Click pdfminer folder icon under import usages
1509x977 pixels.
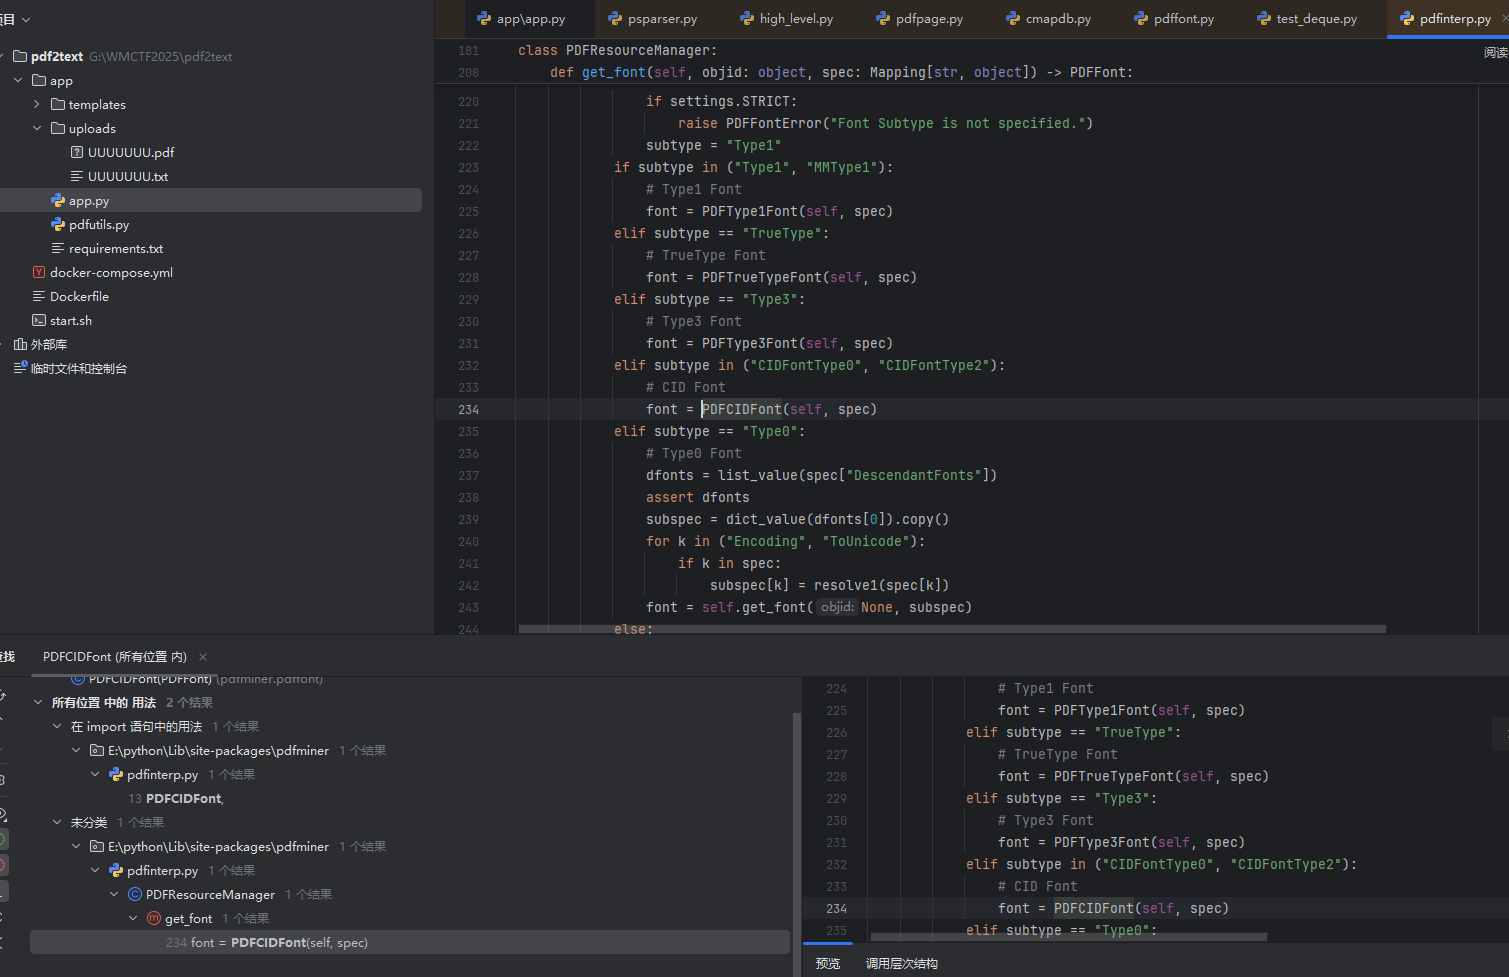[x=97, y=751]
